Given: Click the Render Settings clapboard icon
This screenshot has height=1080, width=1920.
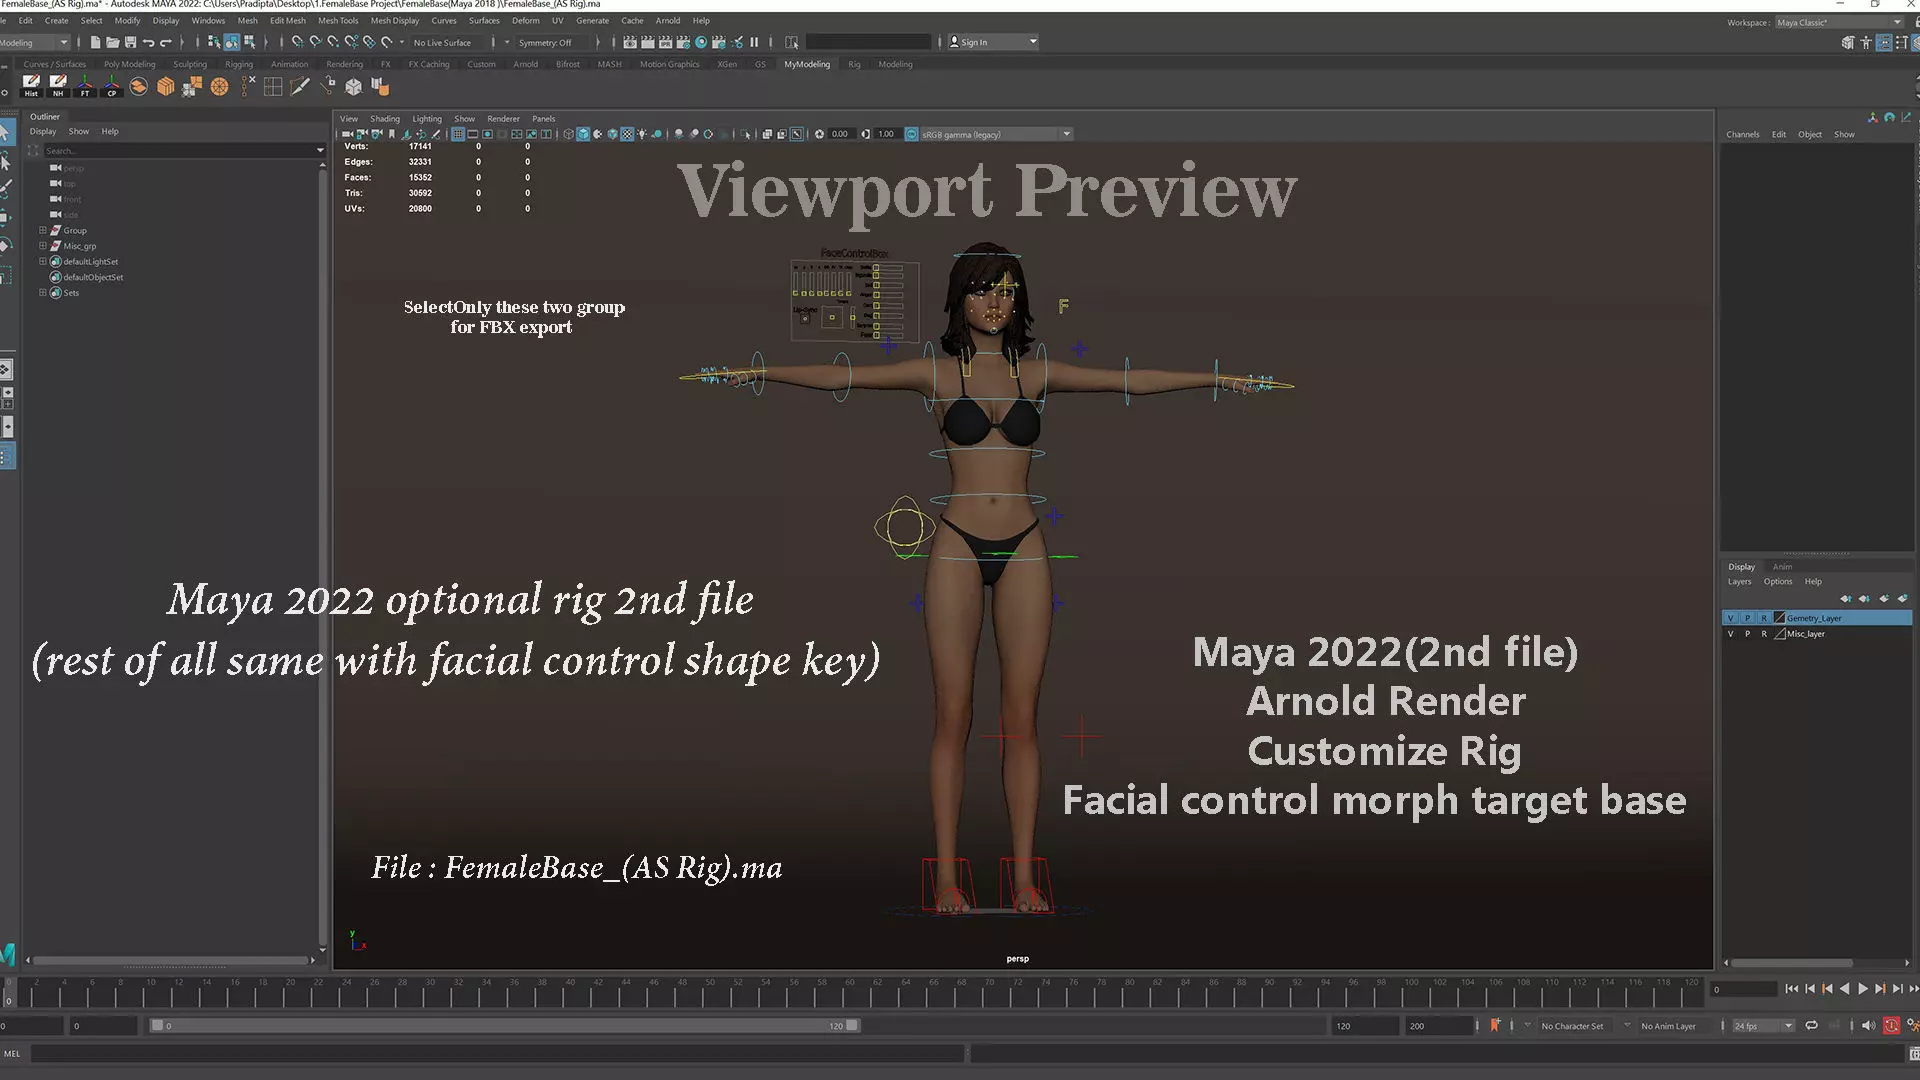Looking at the screenshot, I should (x=683, y=42).
